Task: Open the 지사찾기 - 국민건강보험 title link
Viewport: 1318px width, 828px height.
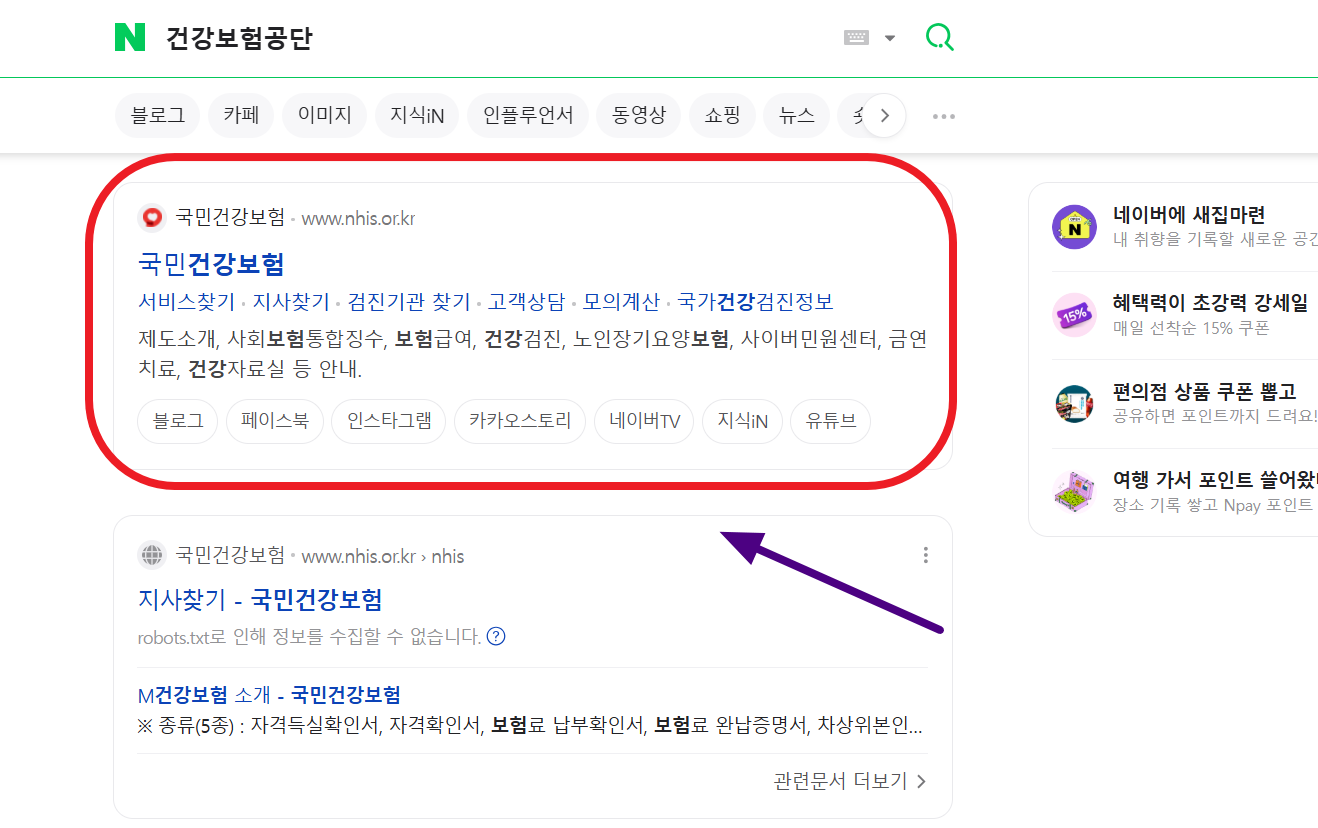Action: 260,600
